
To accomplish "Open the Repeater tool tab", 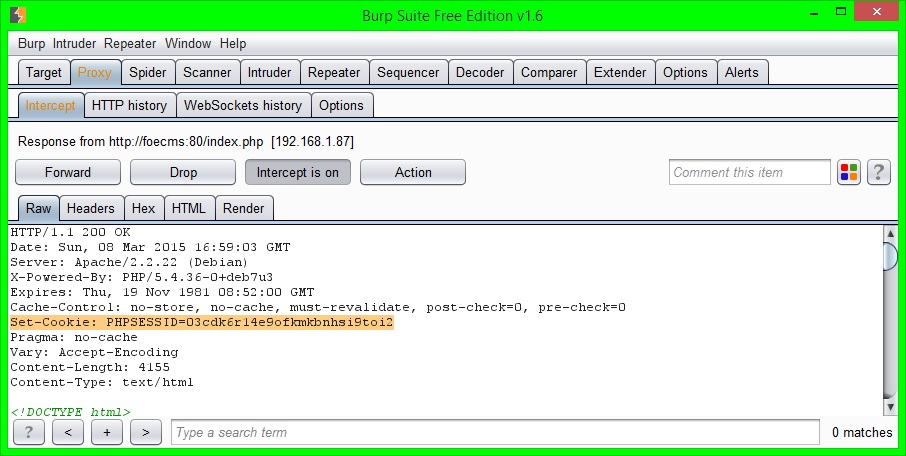I will pos(334,73).
